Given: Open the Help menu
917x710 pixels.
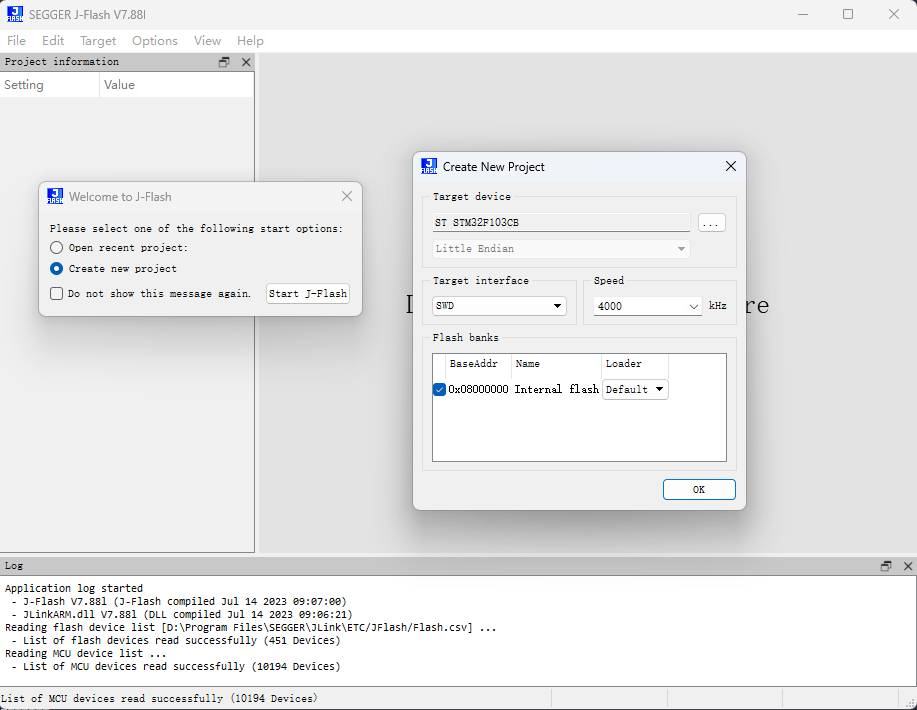Looking at the screenshot, I should 250,41.
